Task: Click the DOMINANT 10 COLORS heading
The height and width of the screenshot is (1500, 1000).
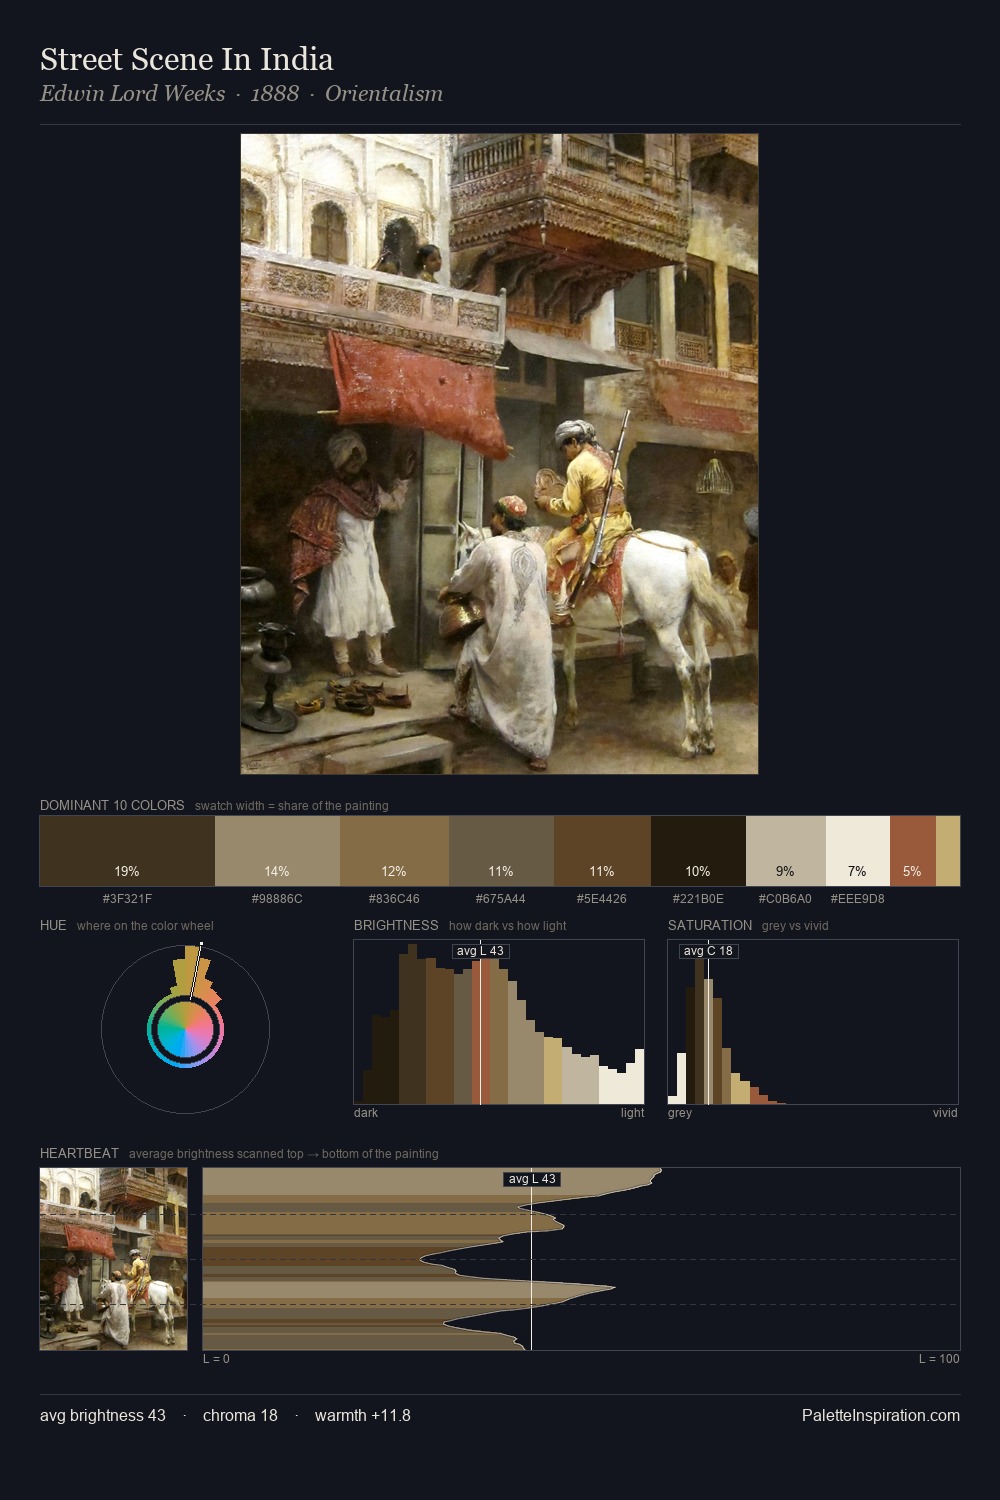Action: [112, 805]
